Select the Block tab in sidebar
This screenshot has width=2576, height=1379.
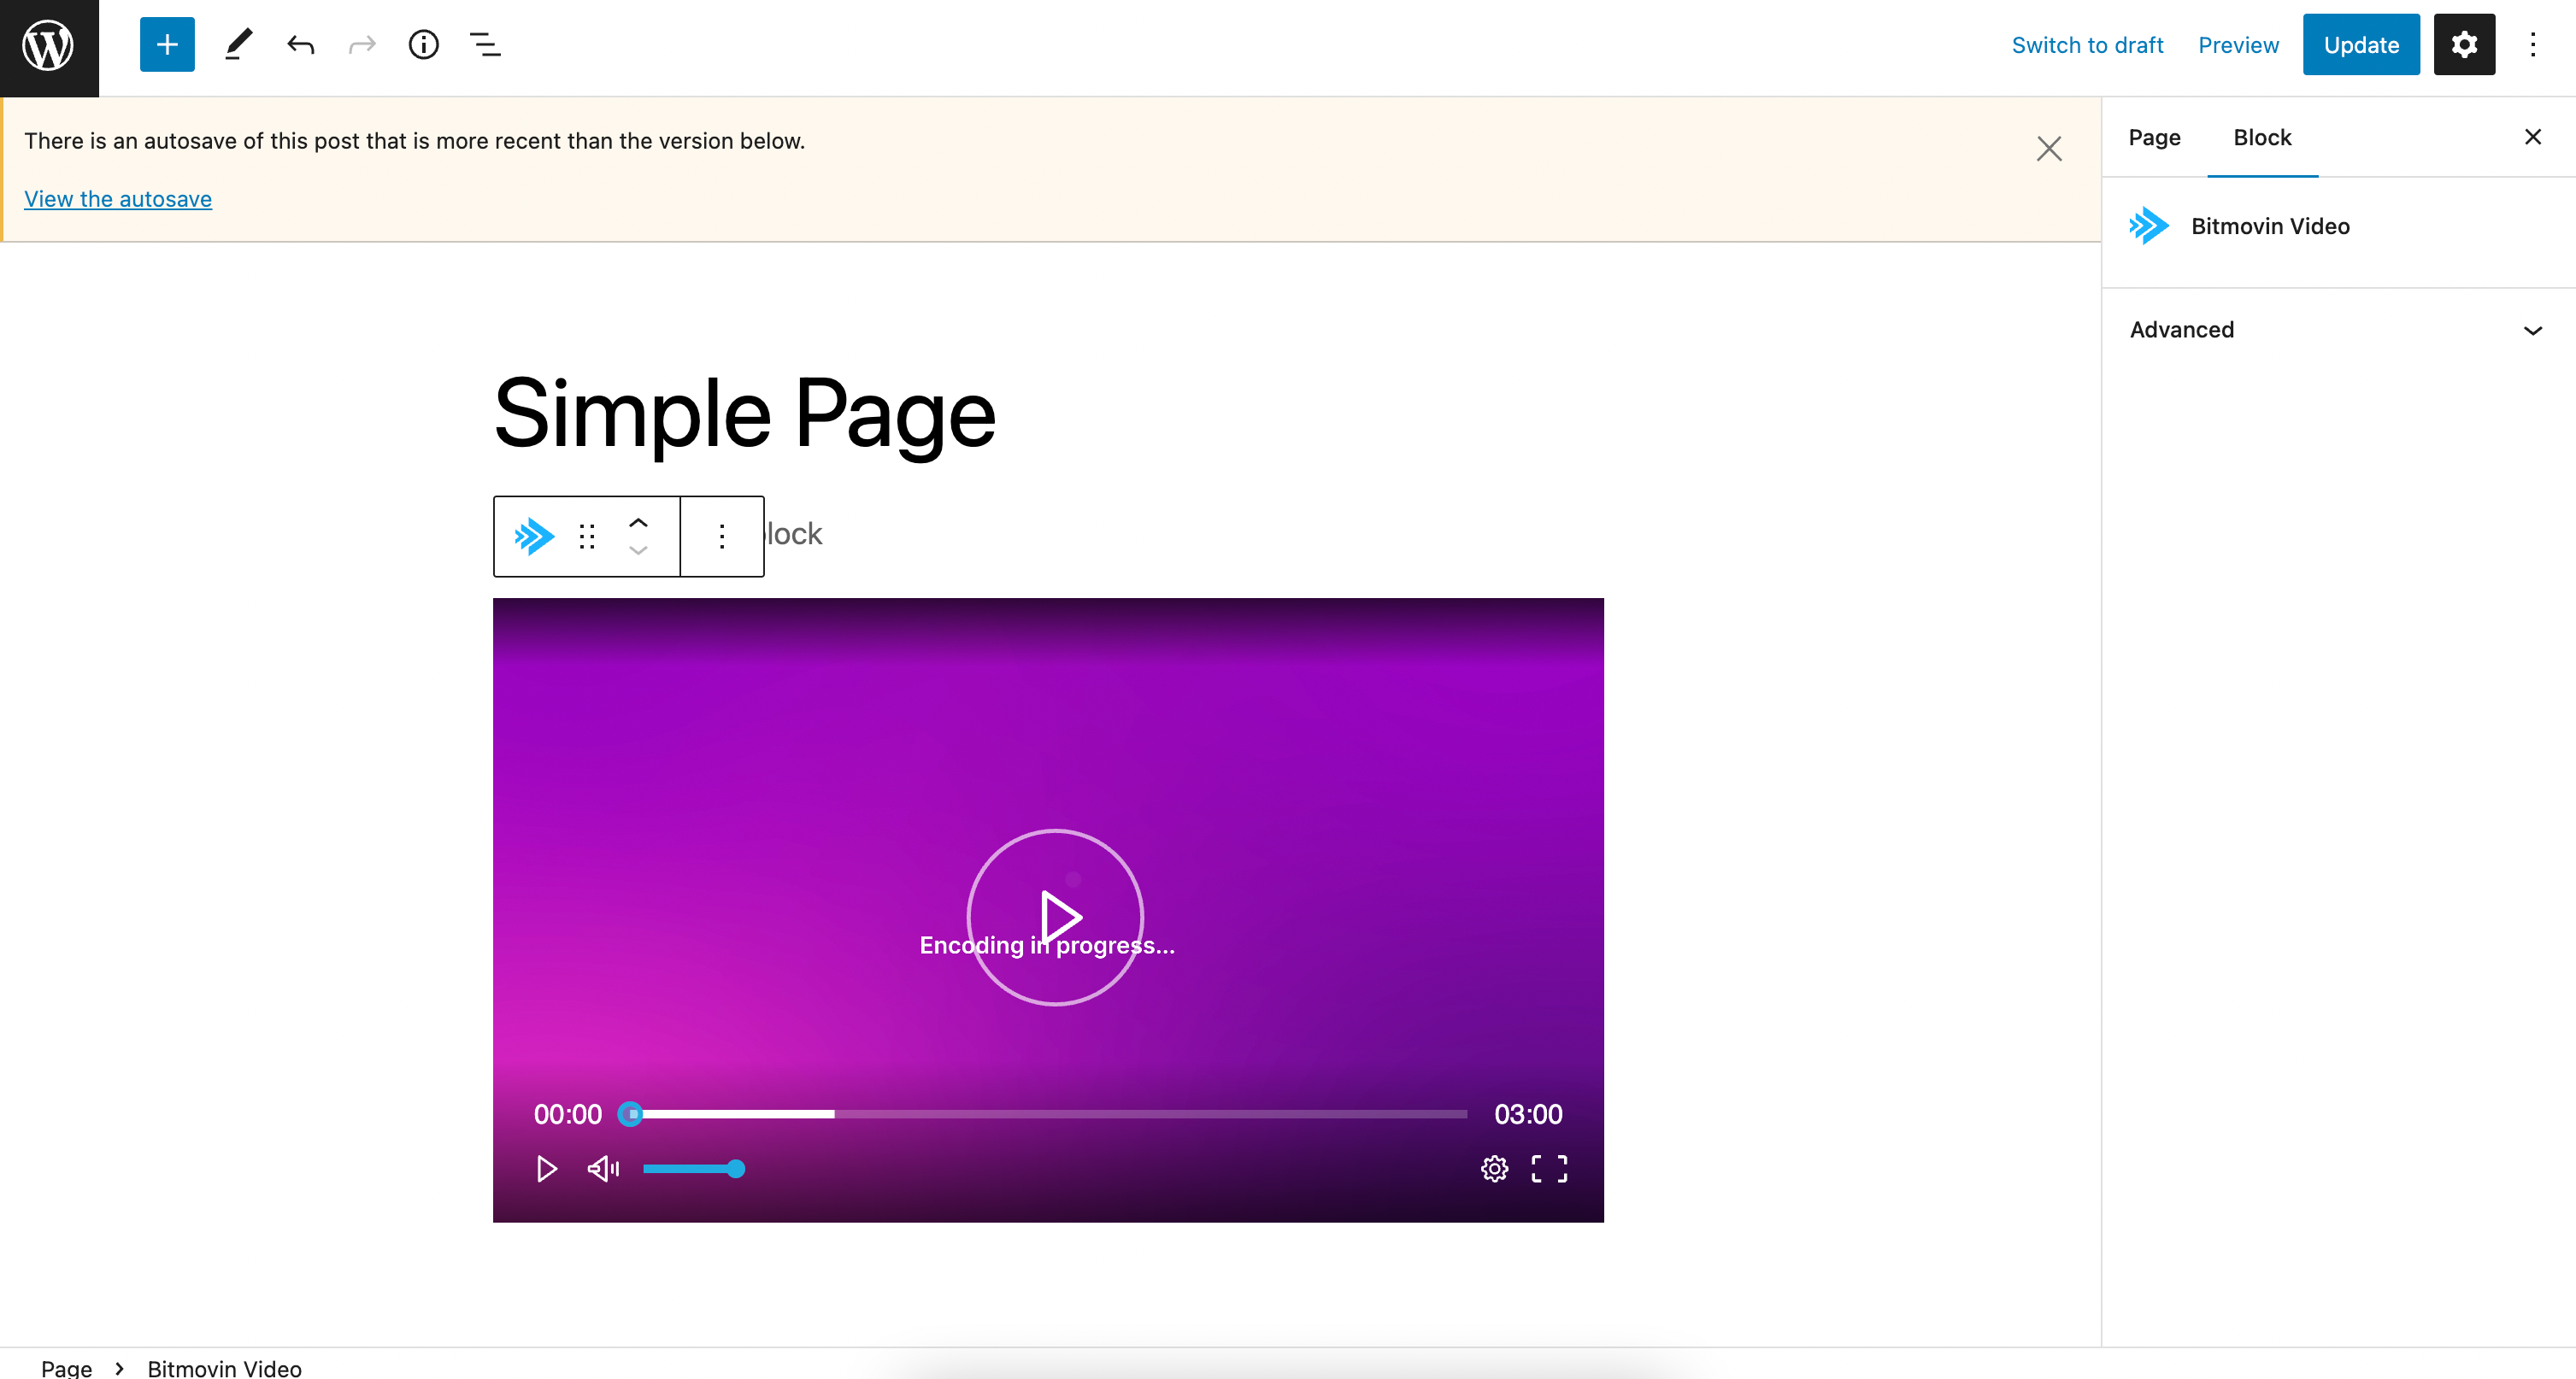pos(2262,138)
